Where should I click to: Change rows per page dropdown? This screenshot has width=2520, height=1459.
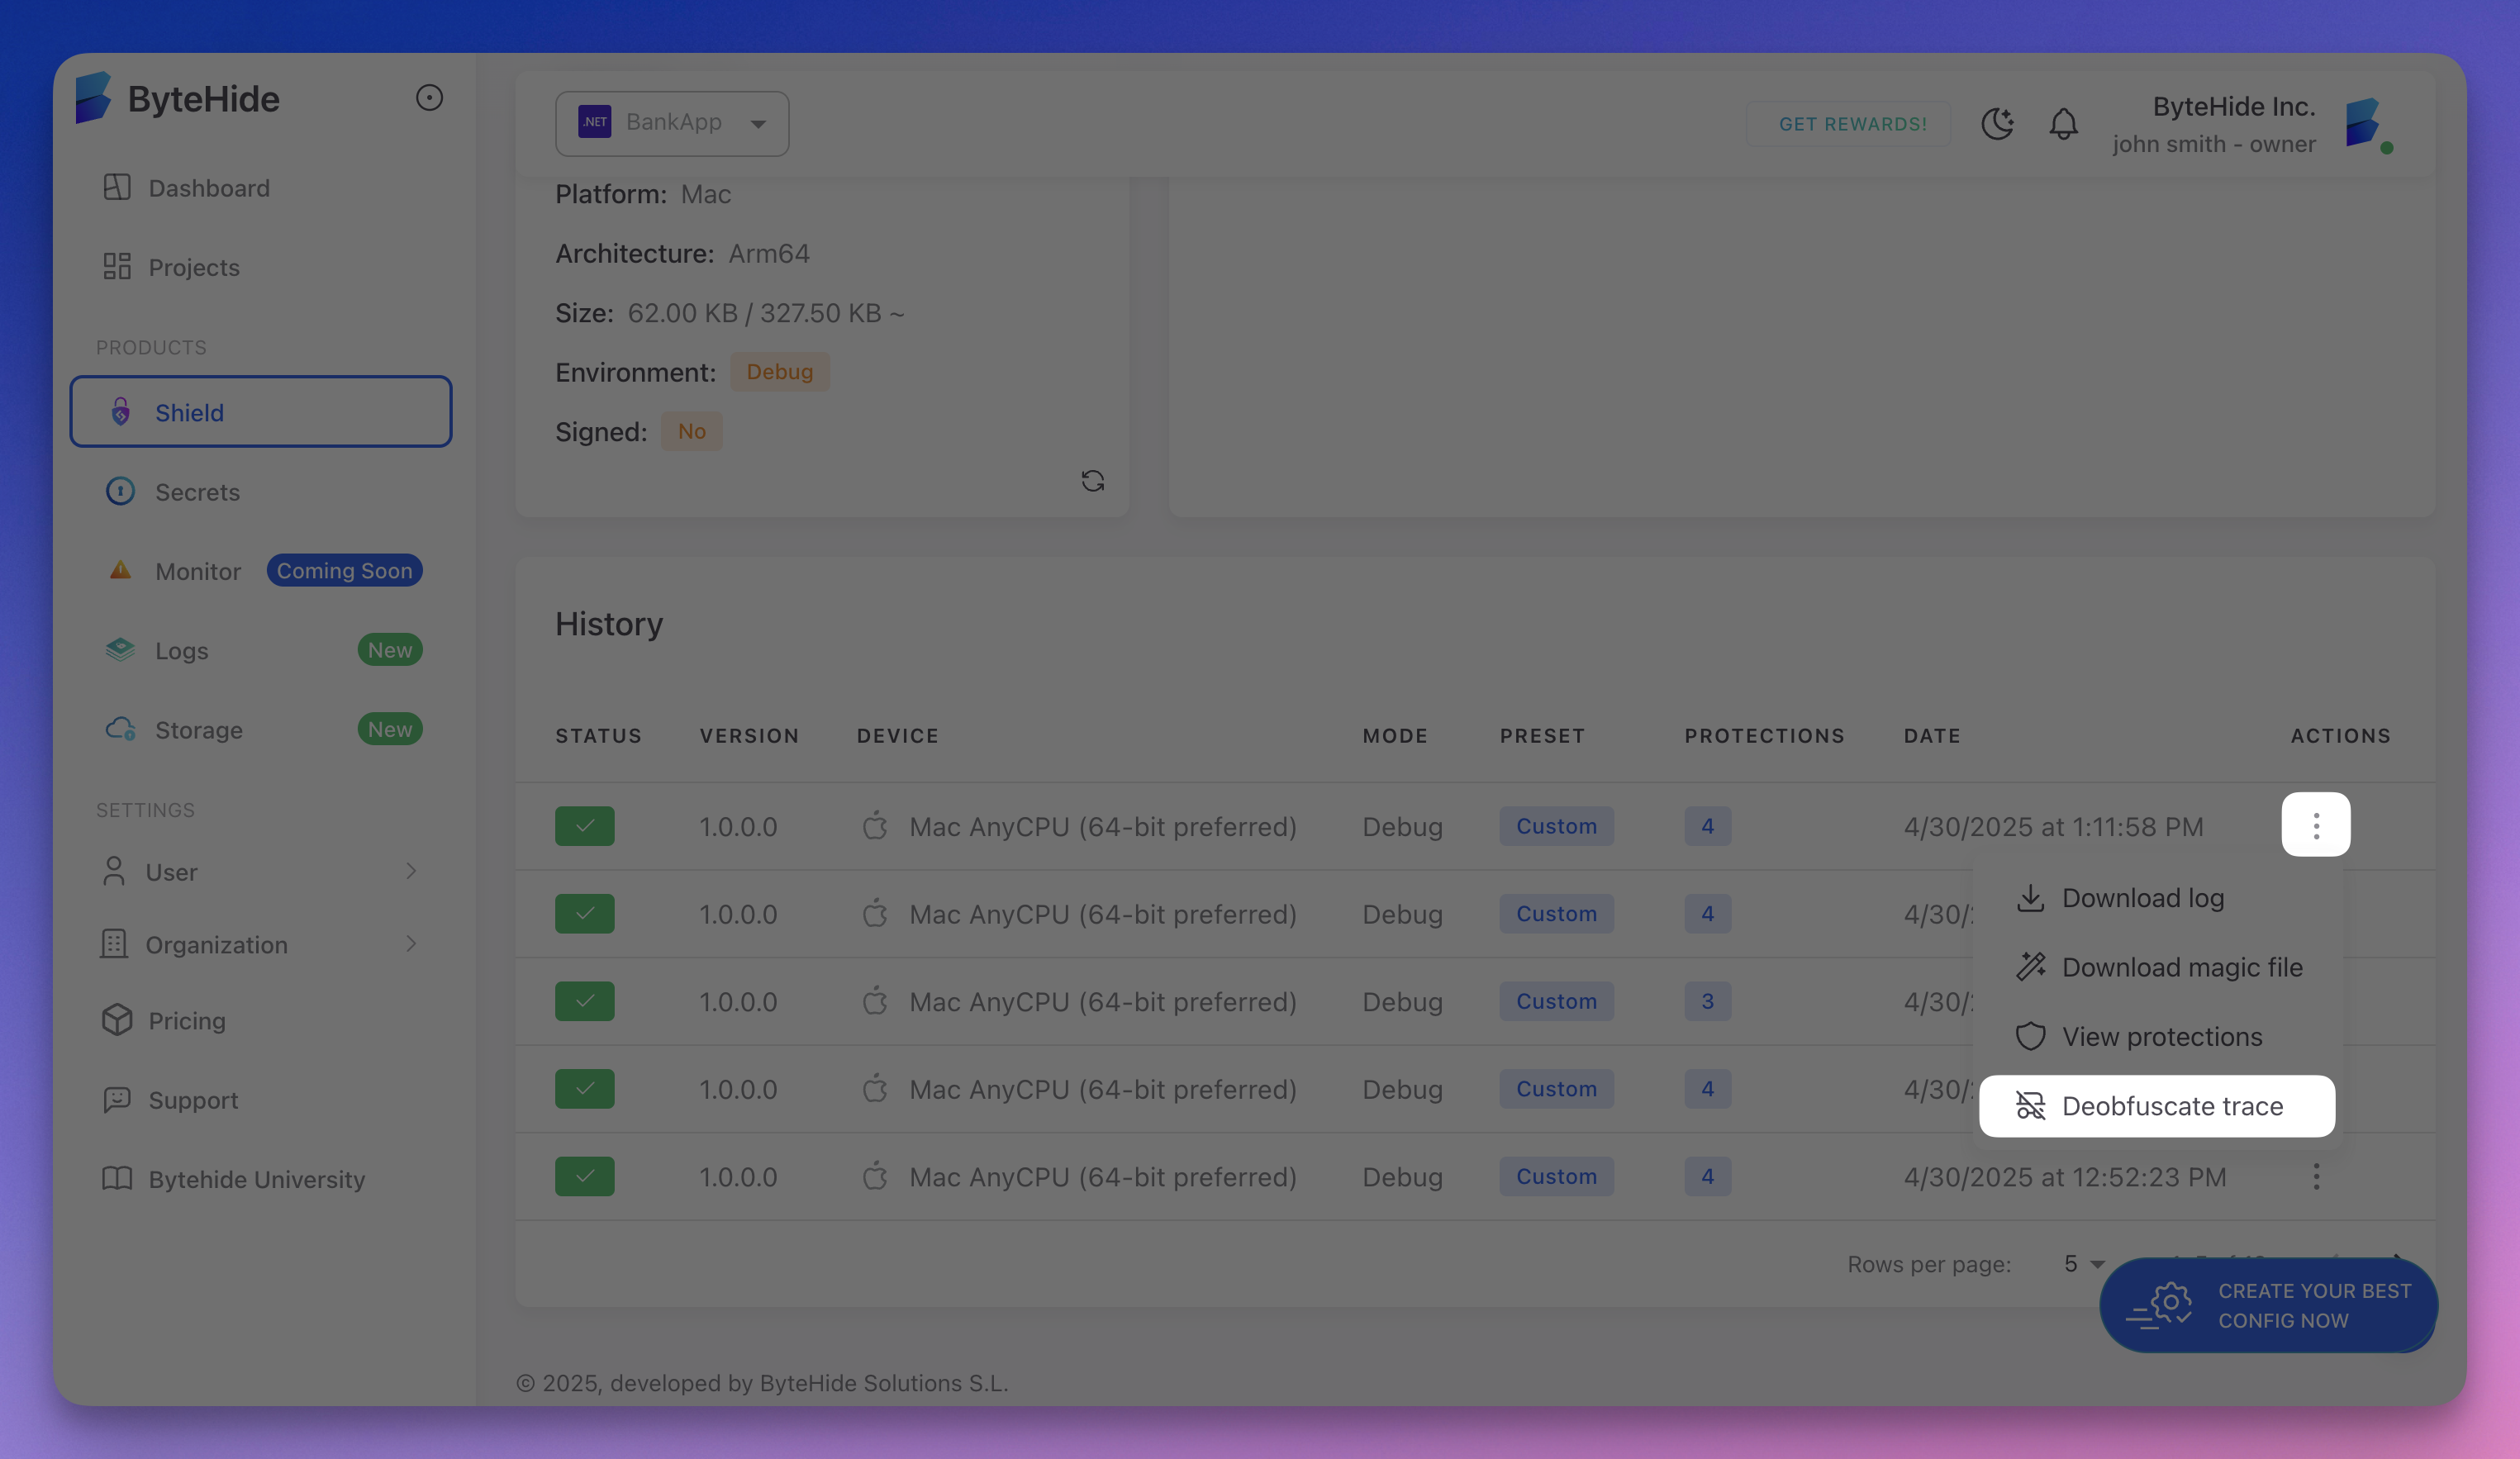[x=2083, y=1264]
